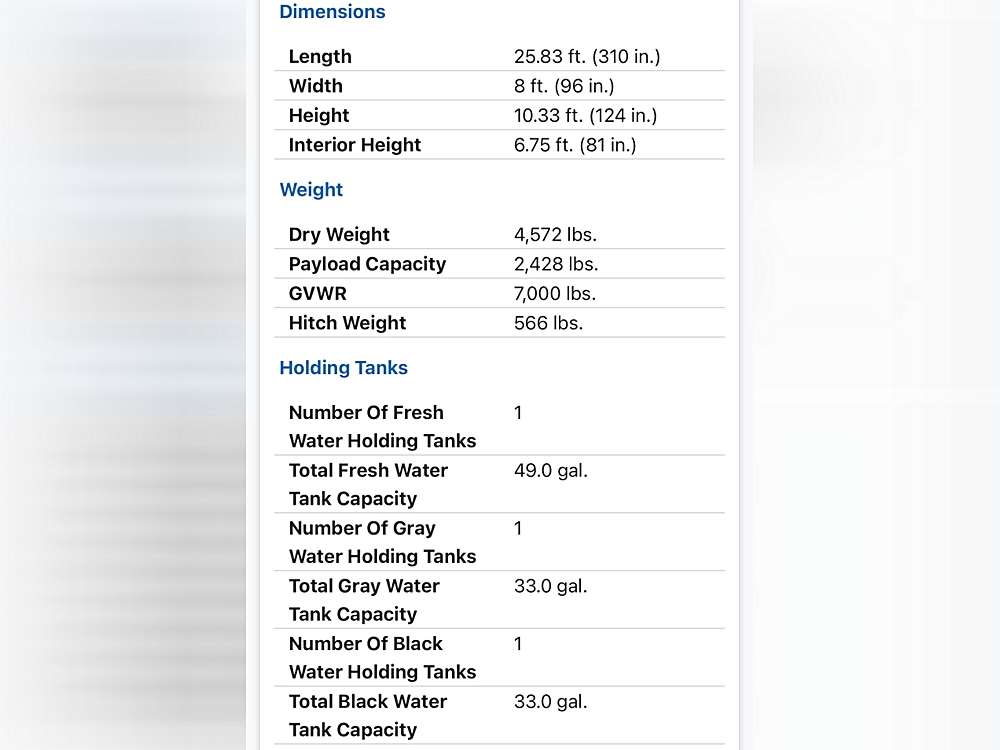Image resolution: width=1000 pixels, height=750 pixels.
Task: Click the 7,000 lbs. GVWR value
Action: click(x=555, y=294)
